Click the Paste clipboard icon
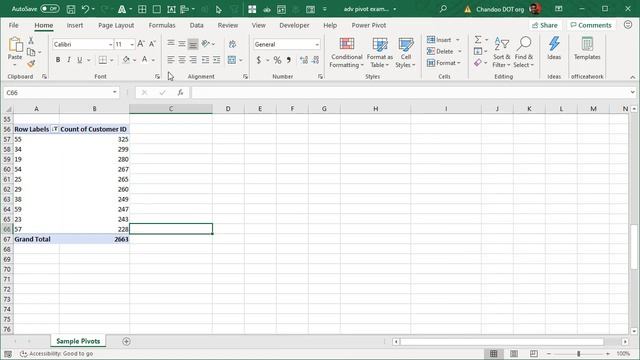This screenshot has height=360, width=640. pos(15,44)
